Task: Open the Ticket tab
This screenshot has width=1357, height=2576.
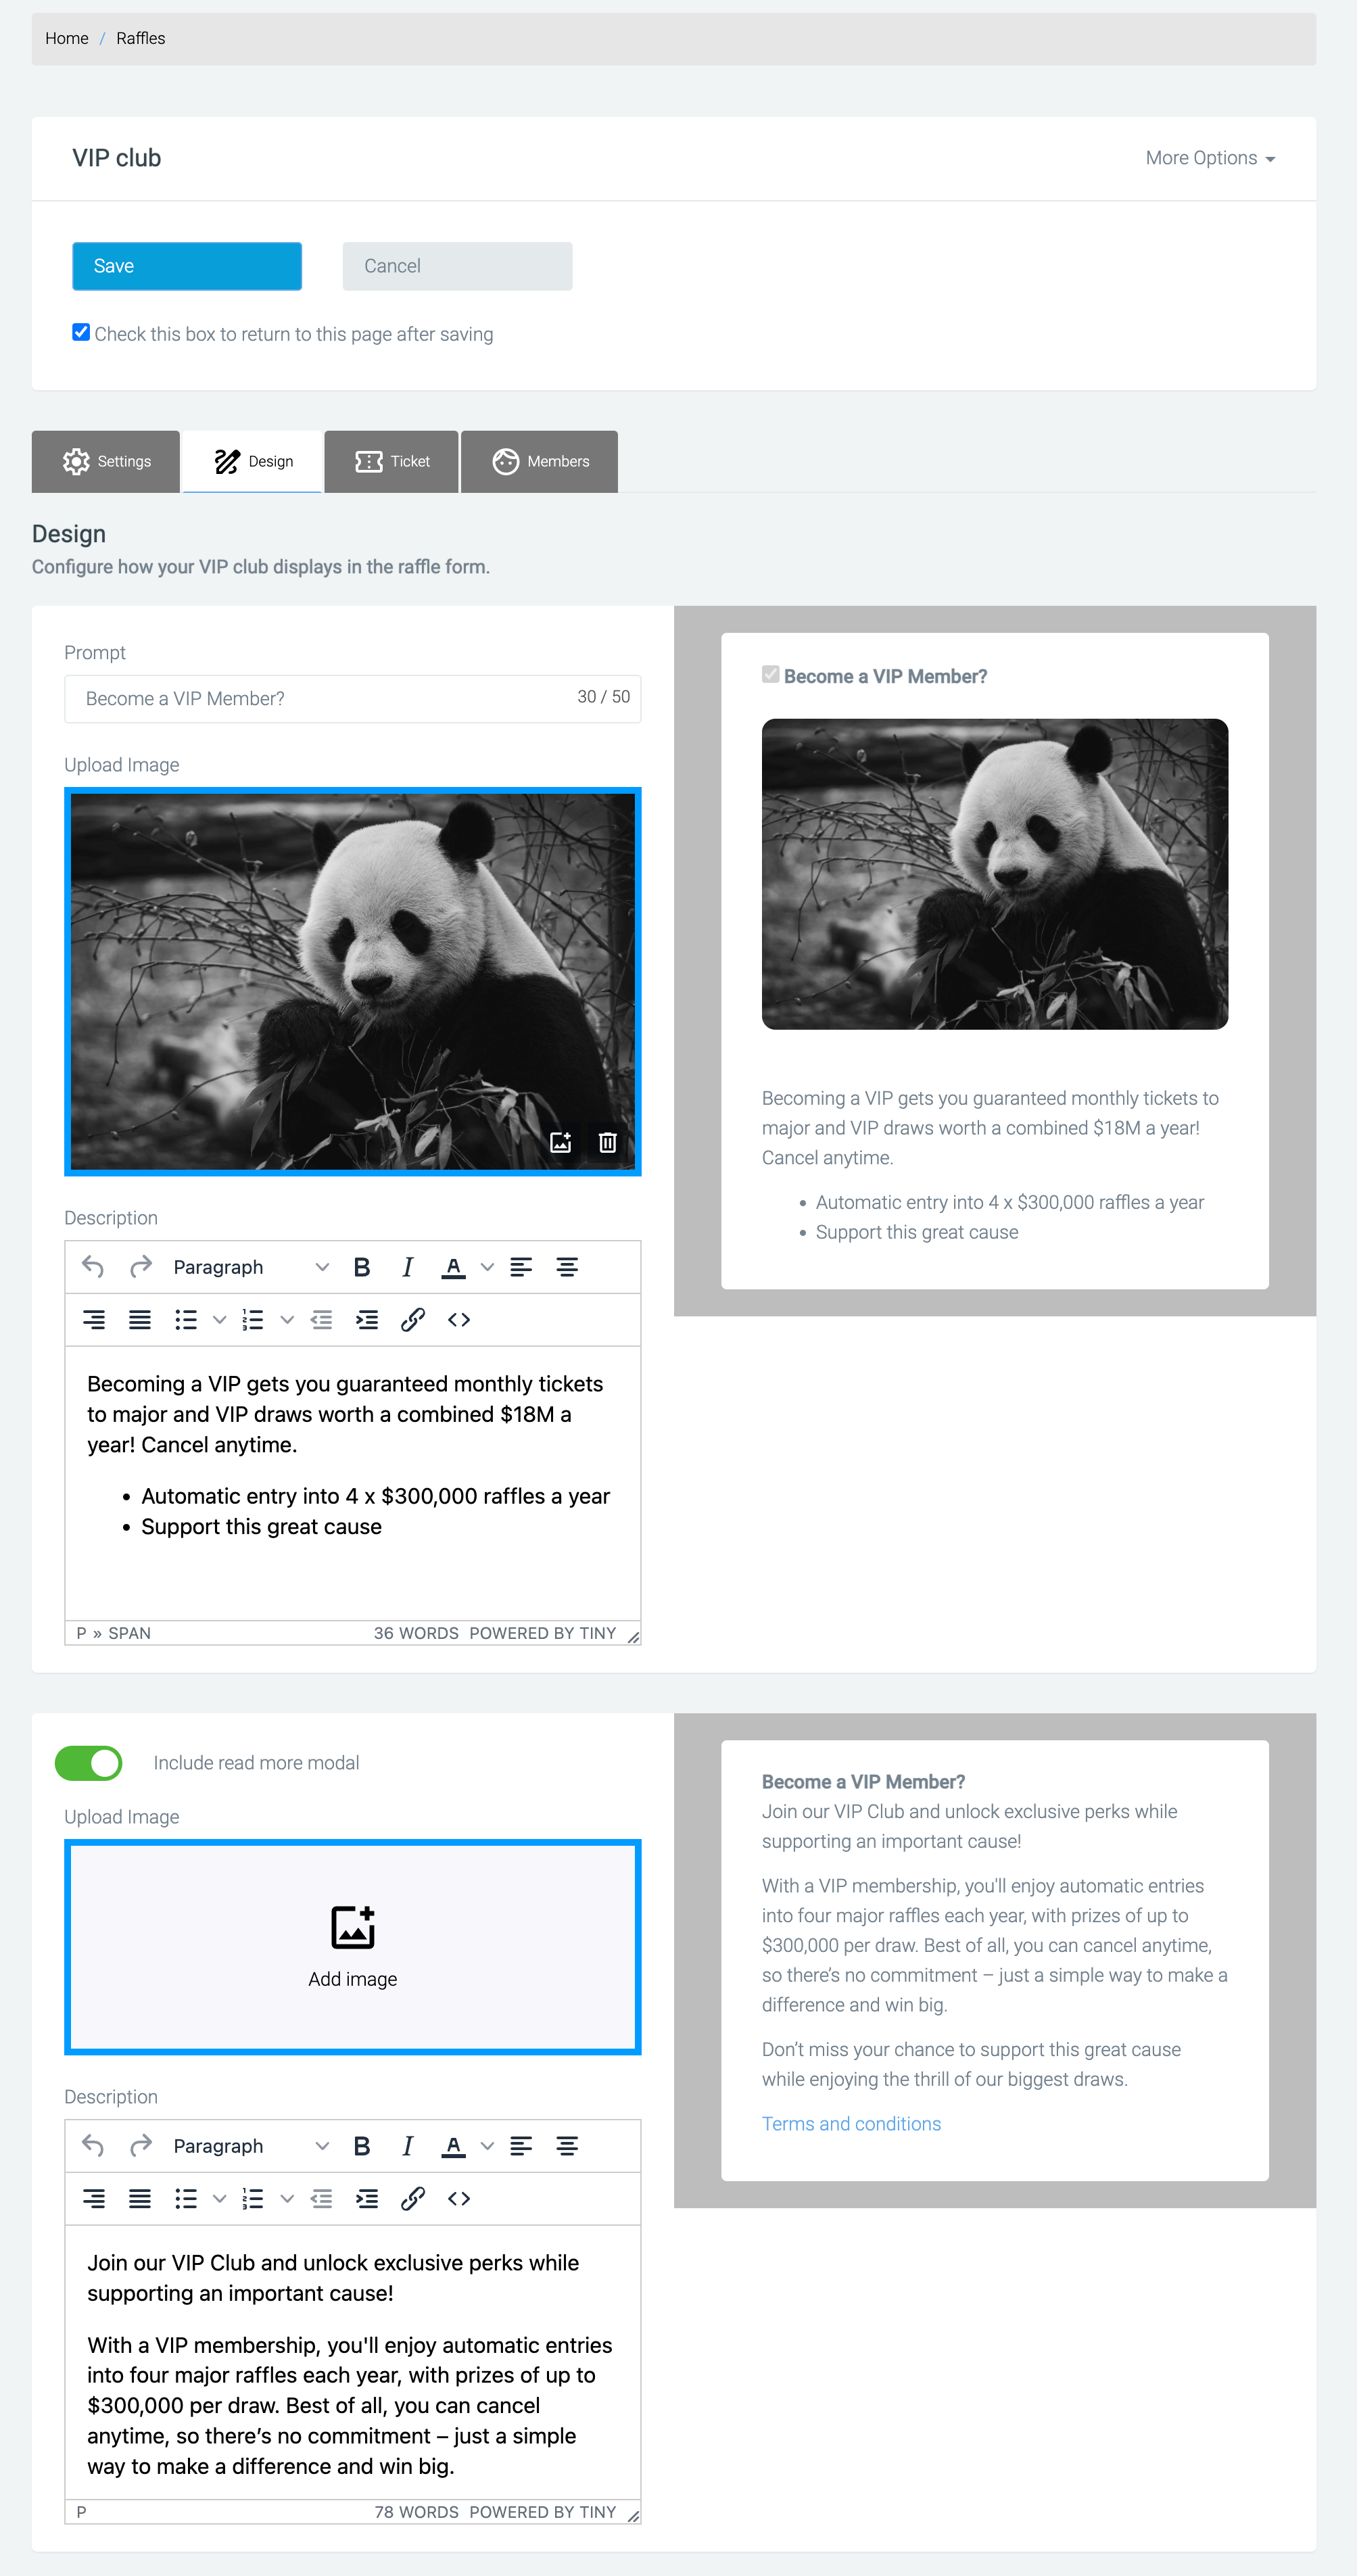Action: (391, 461)
